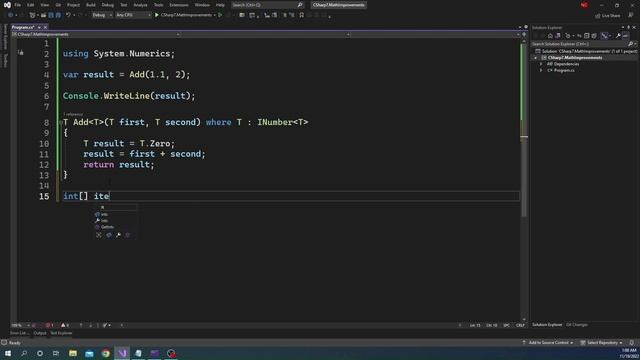Close the Program.cs tab
Screen dimensions: 640x360
[45, 27]
